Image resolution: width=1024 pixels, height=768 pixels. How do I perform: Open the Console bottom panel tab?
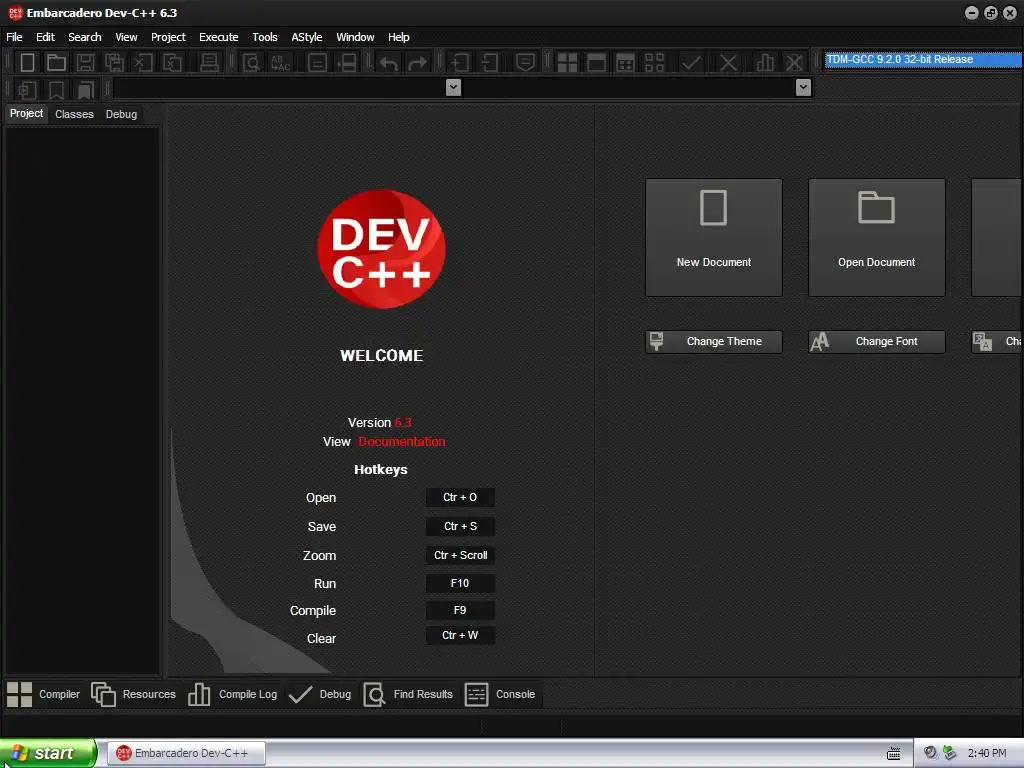(500, 694)
